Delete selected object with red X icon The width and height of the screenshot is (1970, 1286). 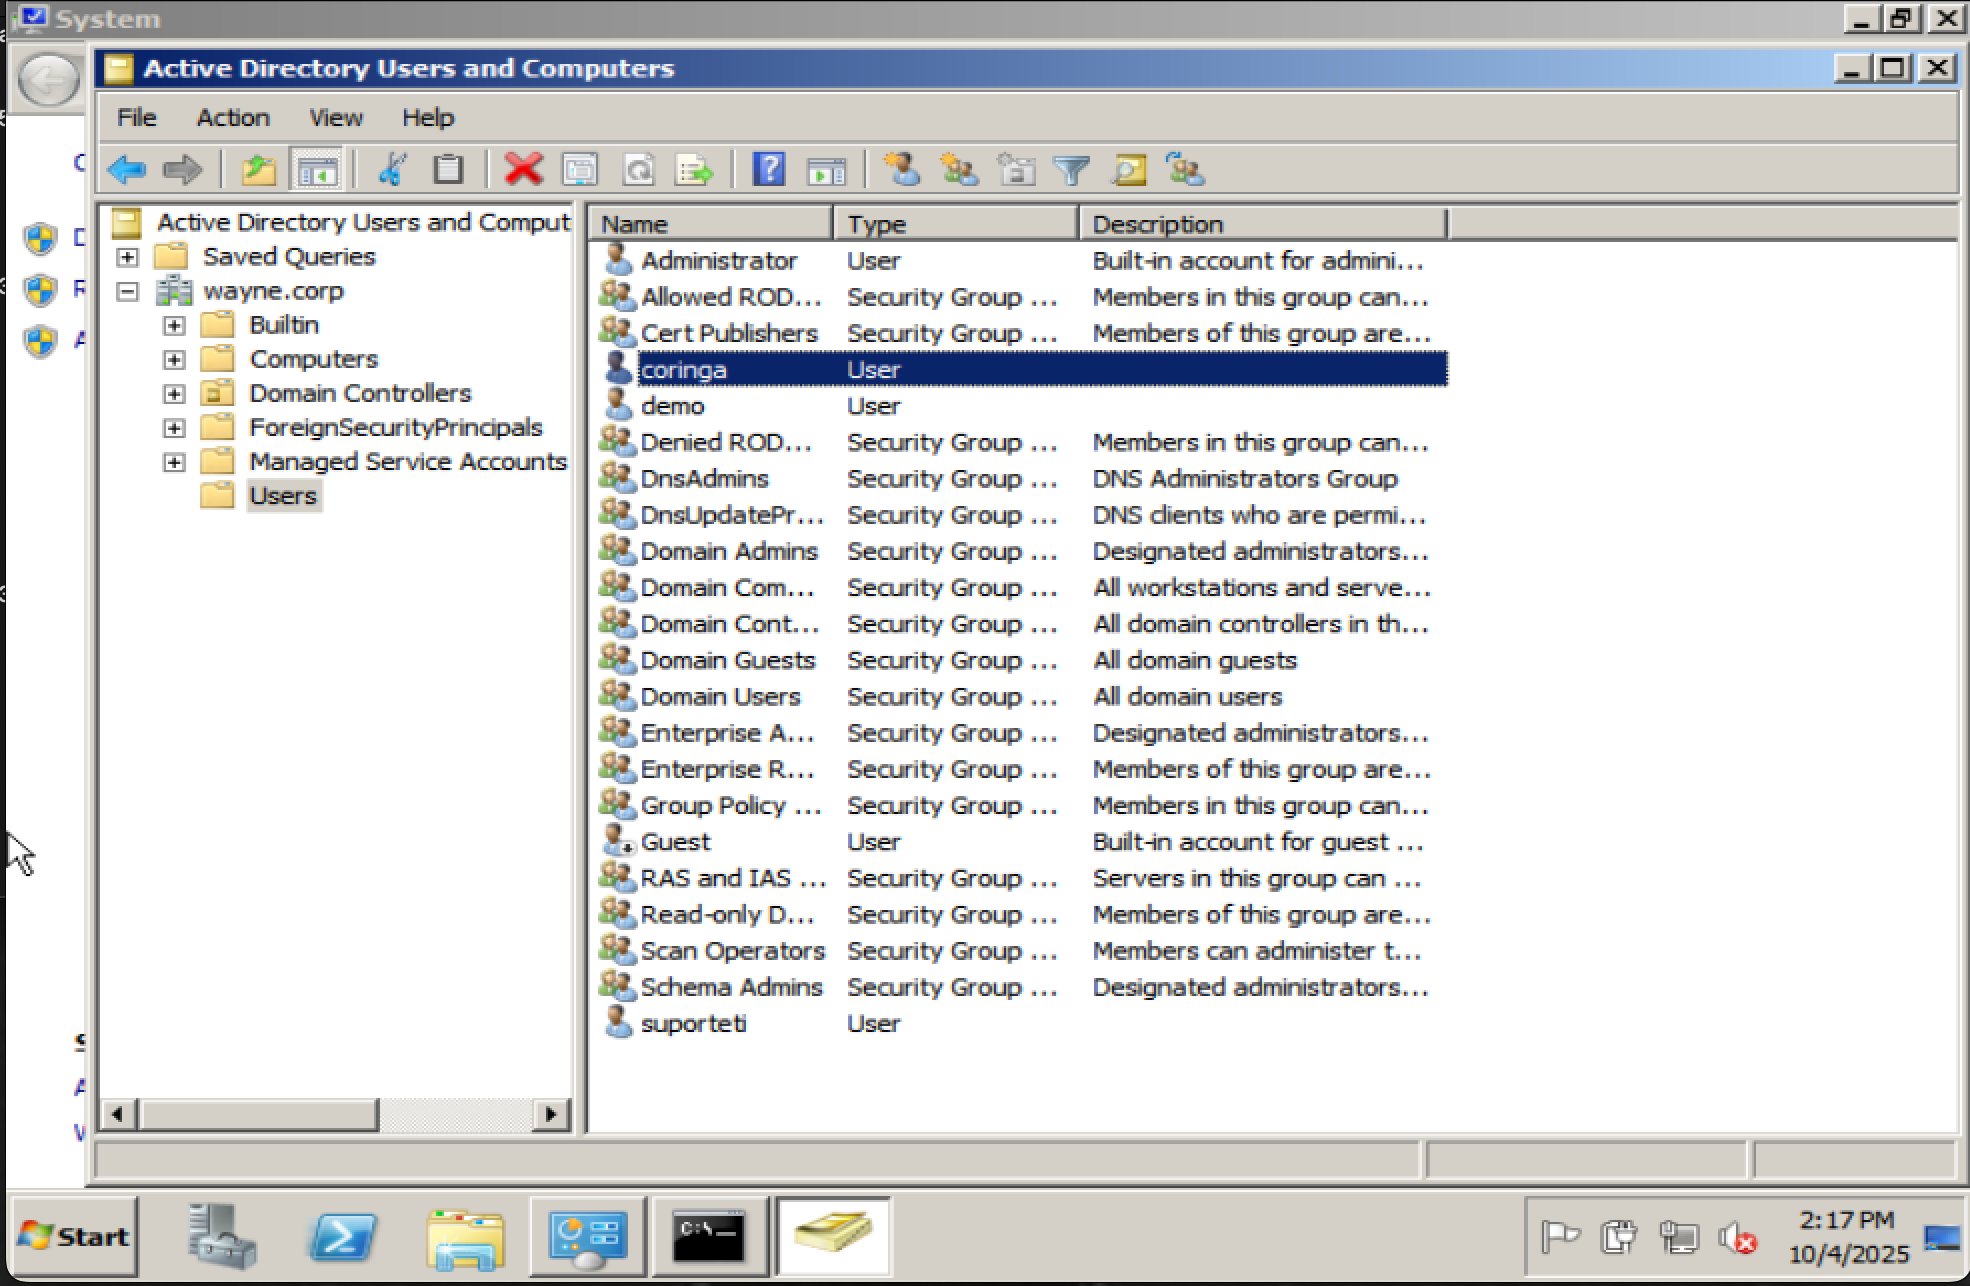tap(523, 170)
